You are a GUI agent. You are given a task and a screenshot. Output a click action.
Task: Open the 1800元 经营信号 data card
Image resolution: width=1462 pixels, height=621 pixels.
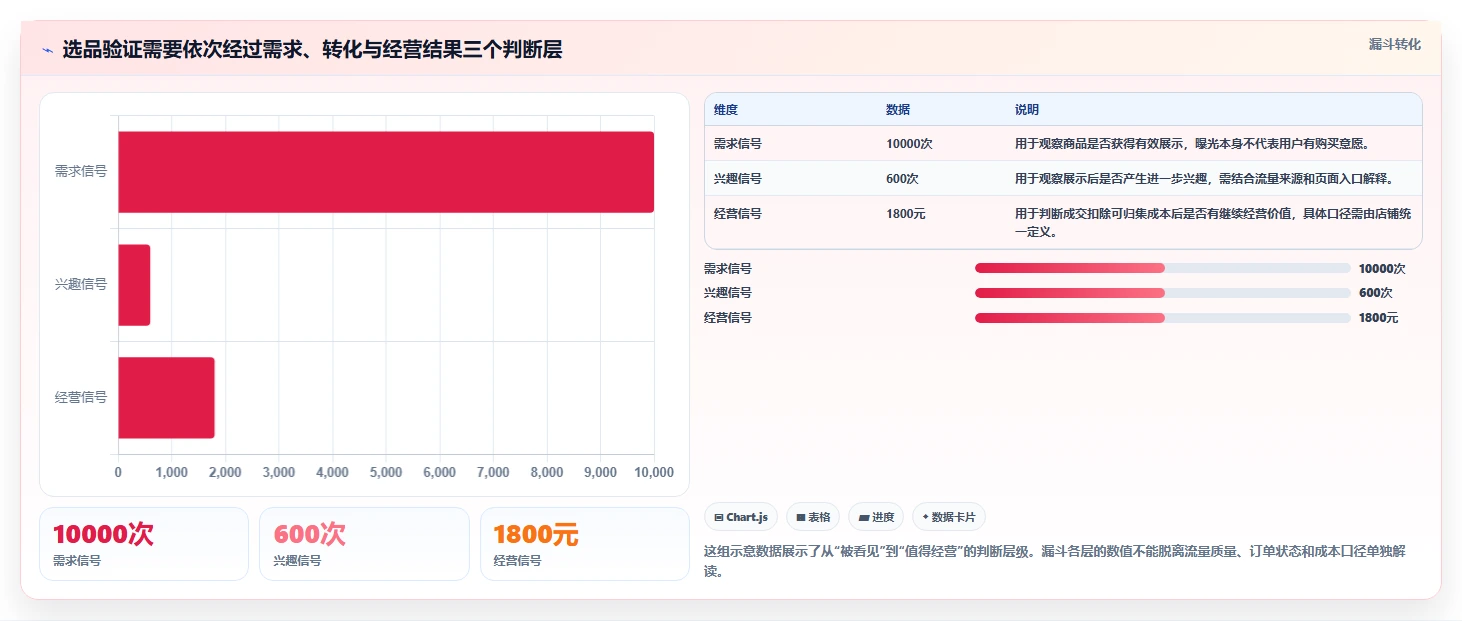pos(585,544)
